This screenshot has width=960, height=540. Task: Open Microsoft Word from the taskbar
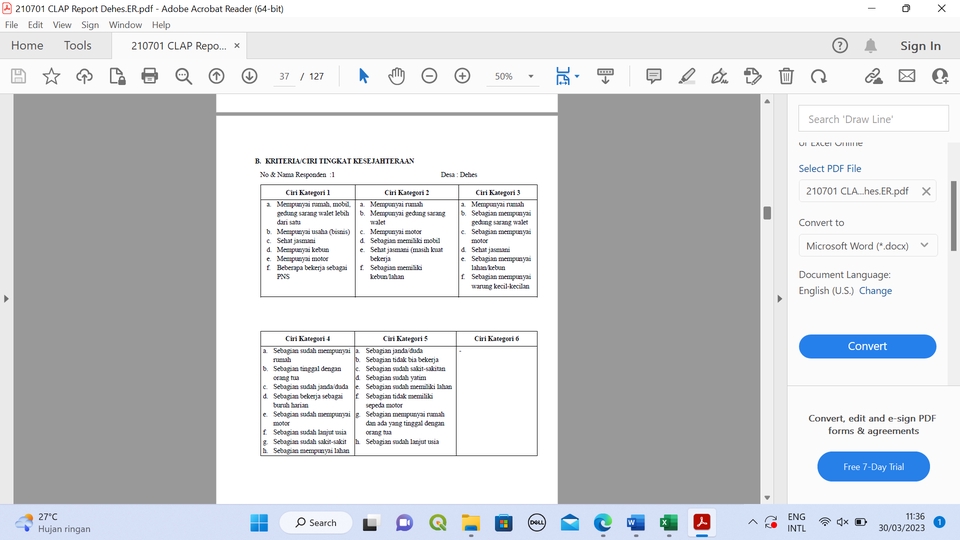(636, 522)
